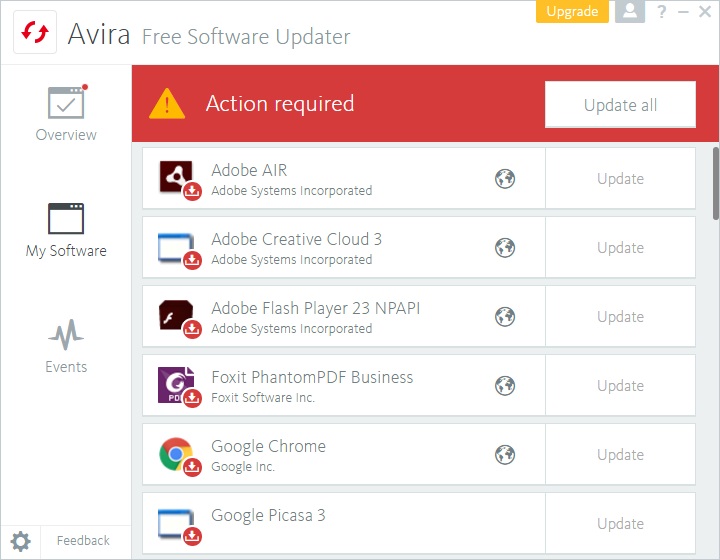Select the Events label in sidebar

coord(66,367)
